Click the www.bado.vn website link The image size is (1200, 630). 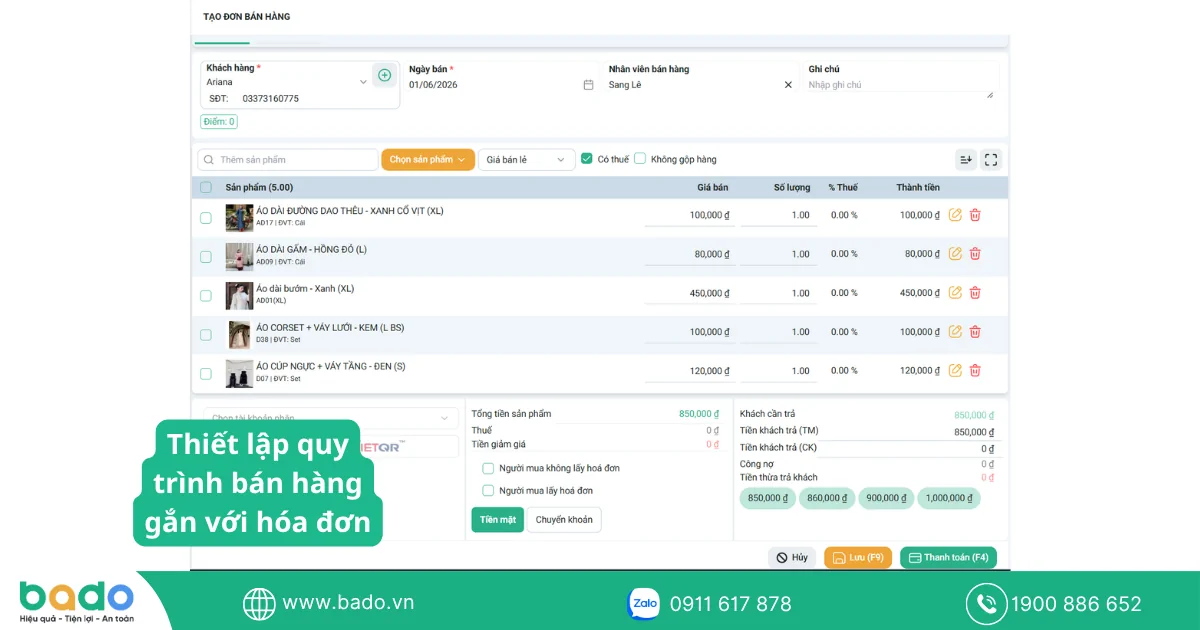[x=348, y=603]
